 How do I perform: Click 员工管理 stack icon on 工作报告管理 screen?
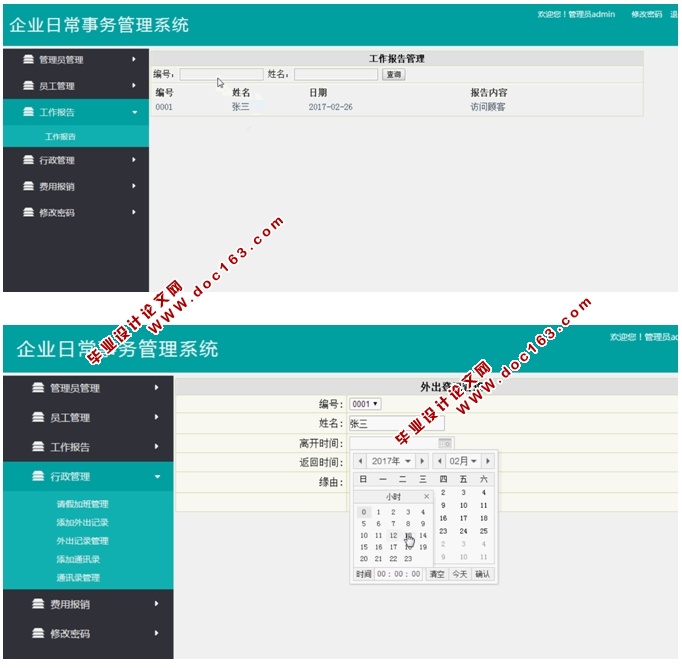coord(28,85)
